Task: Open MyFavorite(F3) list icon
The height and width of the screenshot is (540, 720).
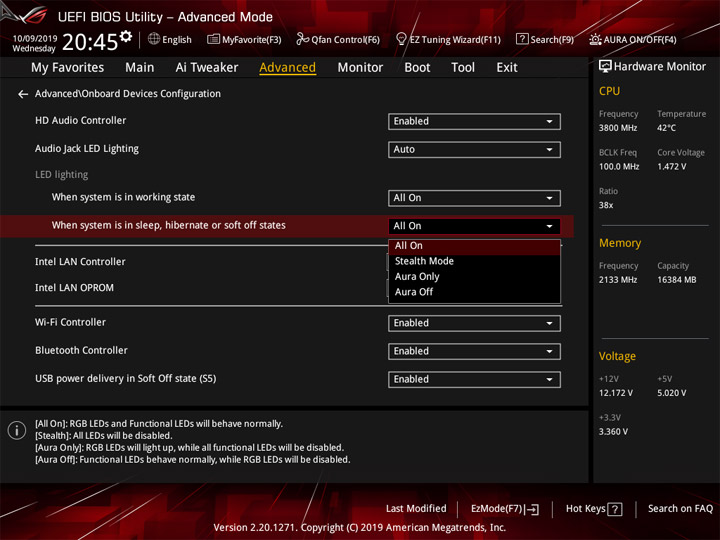Action: 213,39
